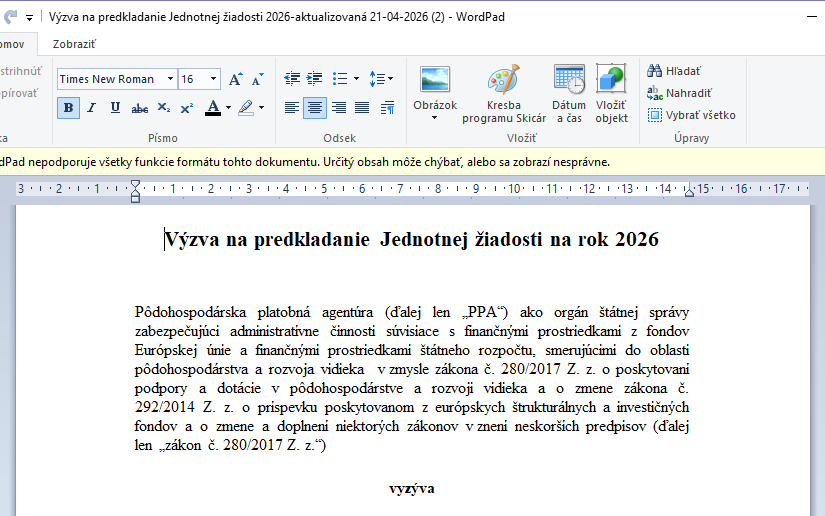Toggle bold formatting button
This screenshot has height=516, width=825.
68,108
